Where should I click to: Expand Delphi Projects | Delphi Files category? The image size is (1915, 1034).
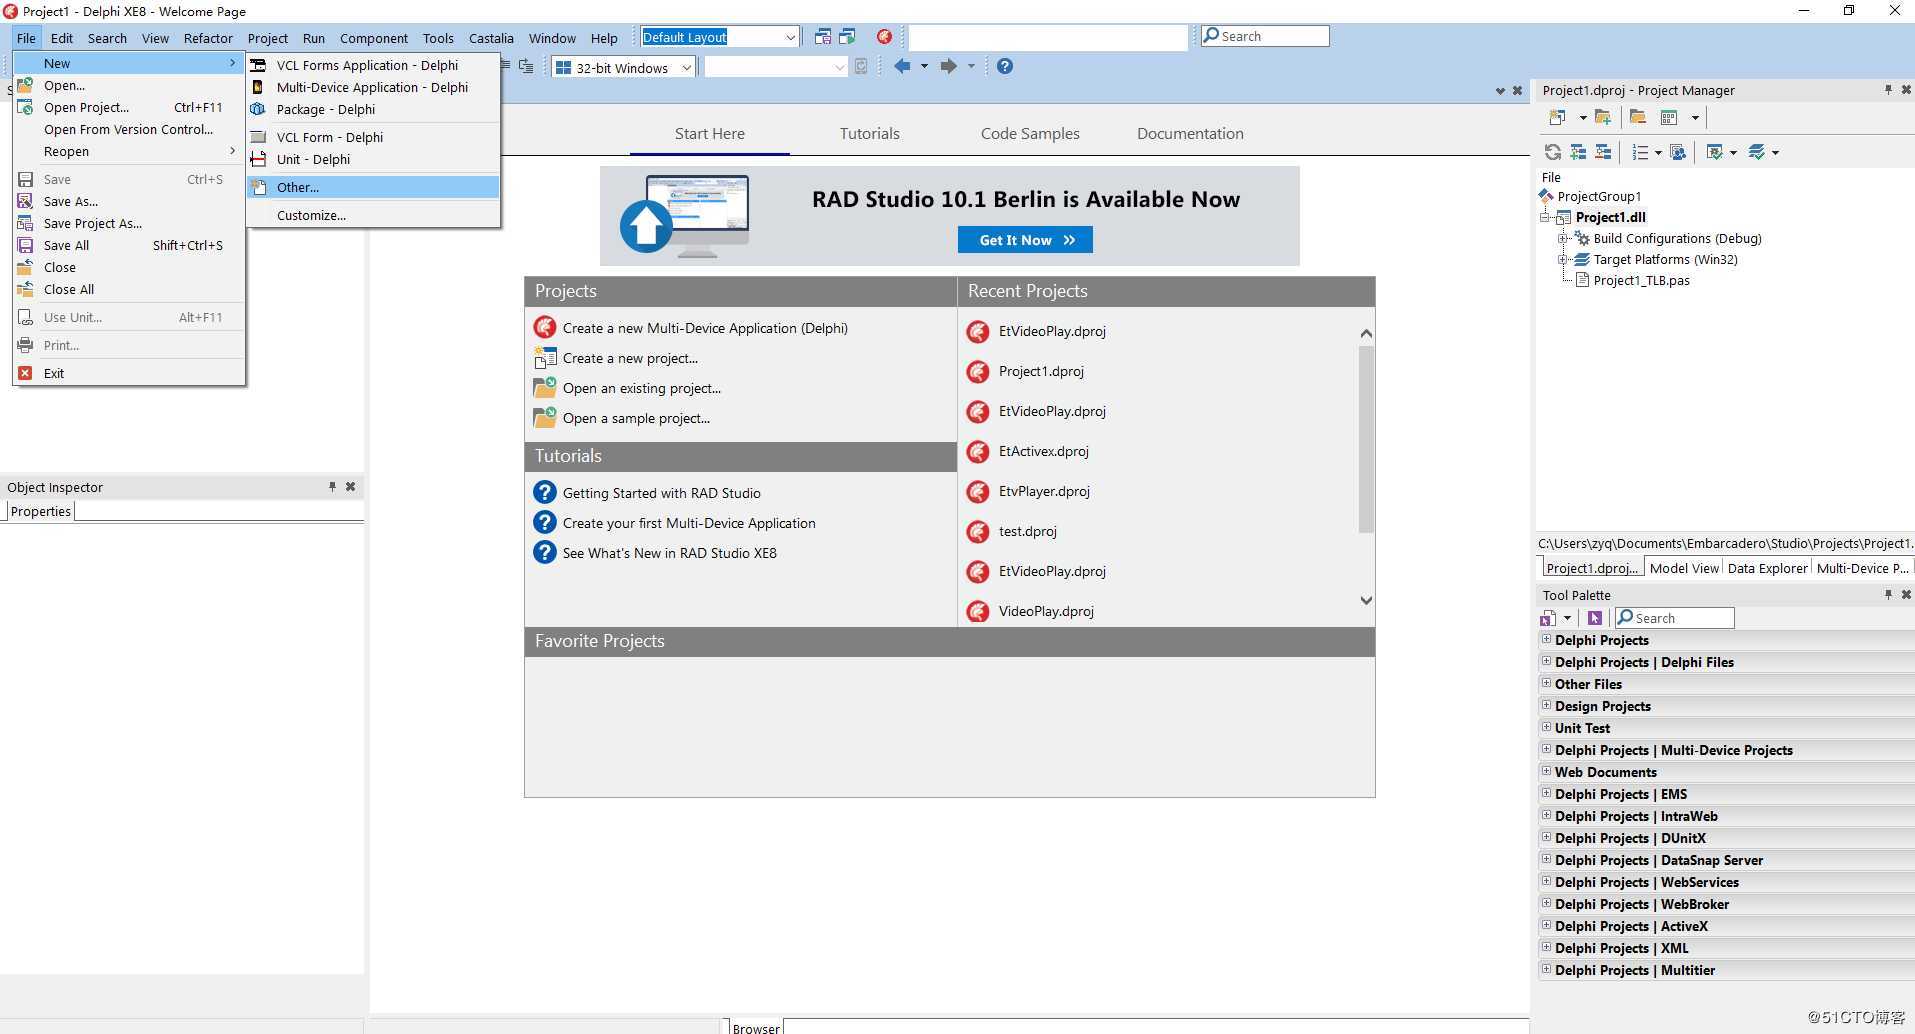1546,661
